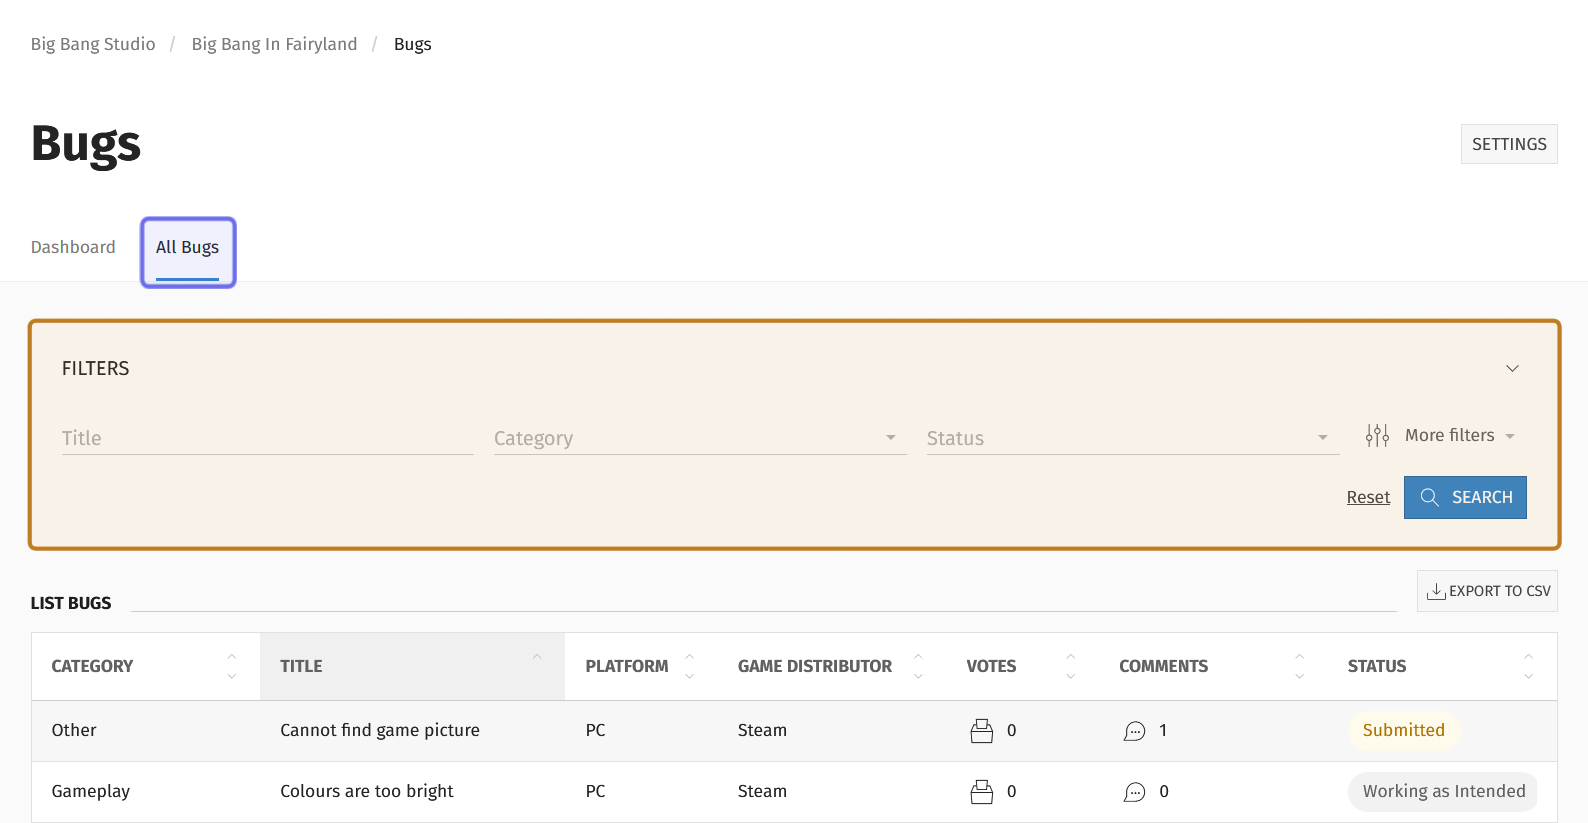Open the SETTINGS button
1588x823 pixels.
[x=1509, y=144]
